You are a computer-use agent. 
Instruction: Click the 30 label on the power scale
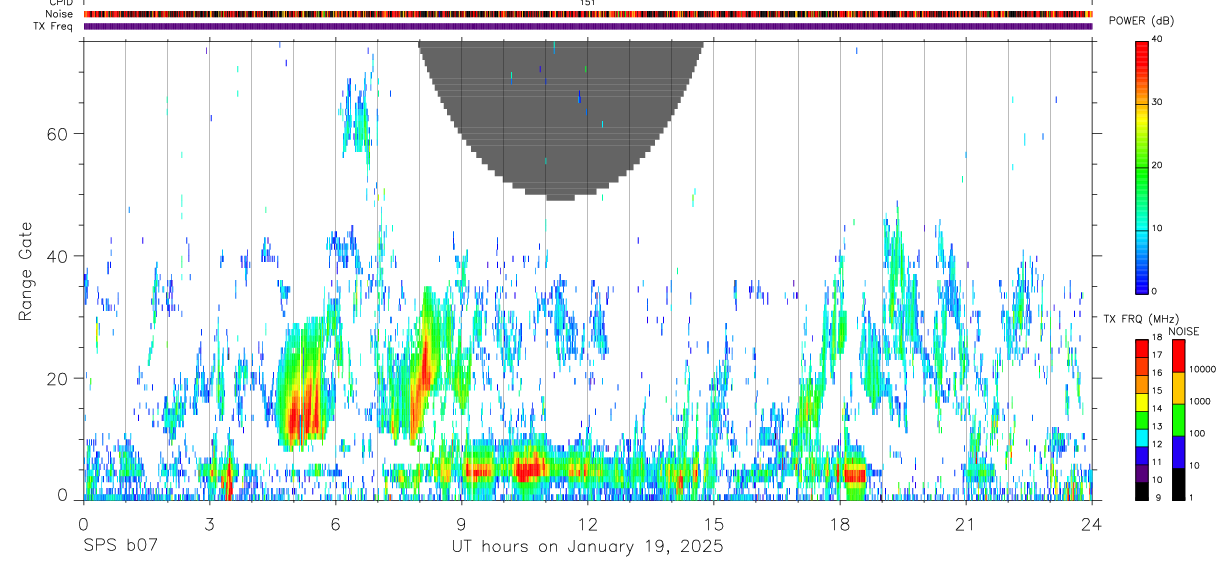[1157, 103]
